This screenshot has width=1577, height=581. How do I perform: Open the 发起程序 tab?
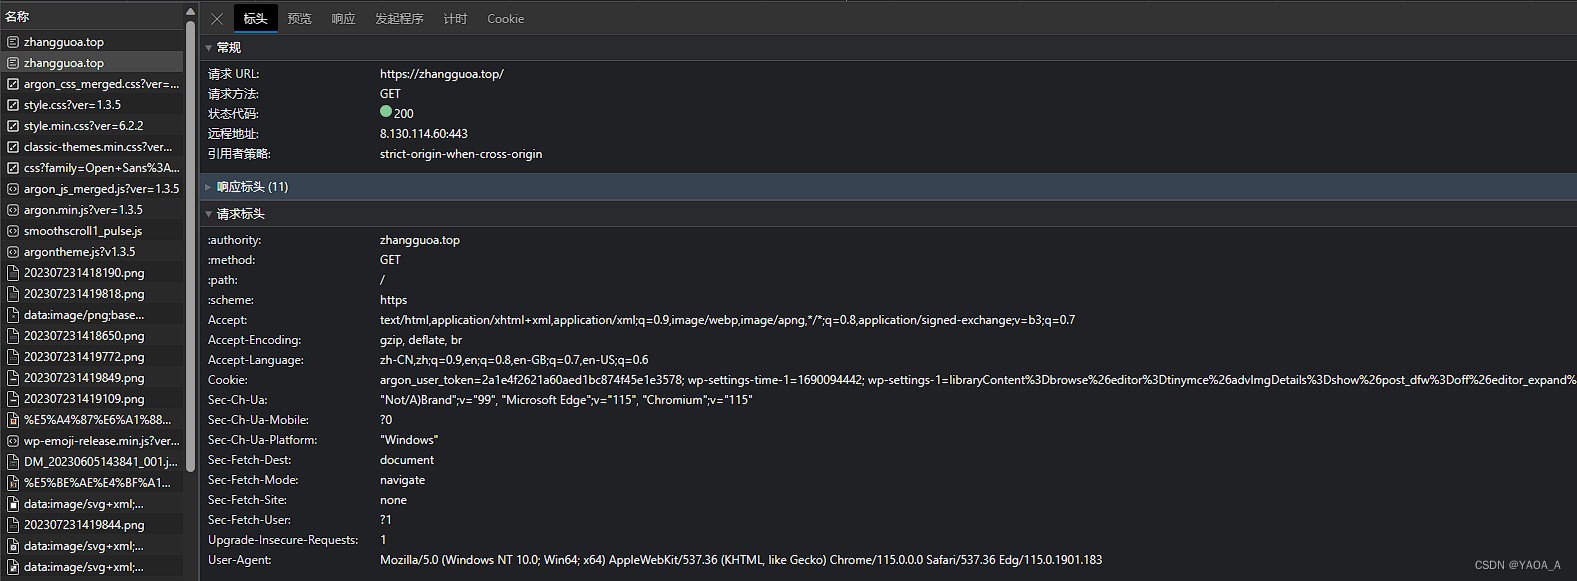(399, 19)
